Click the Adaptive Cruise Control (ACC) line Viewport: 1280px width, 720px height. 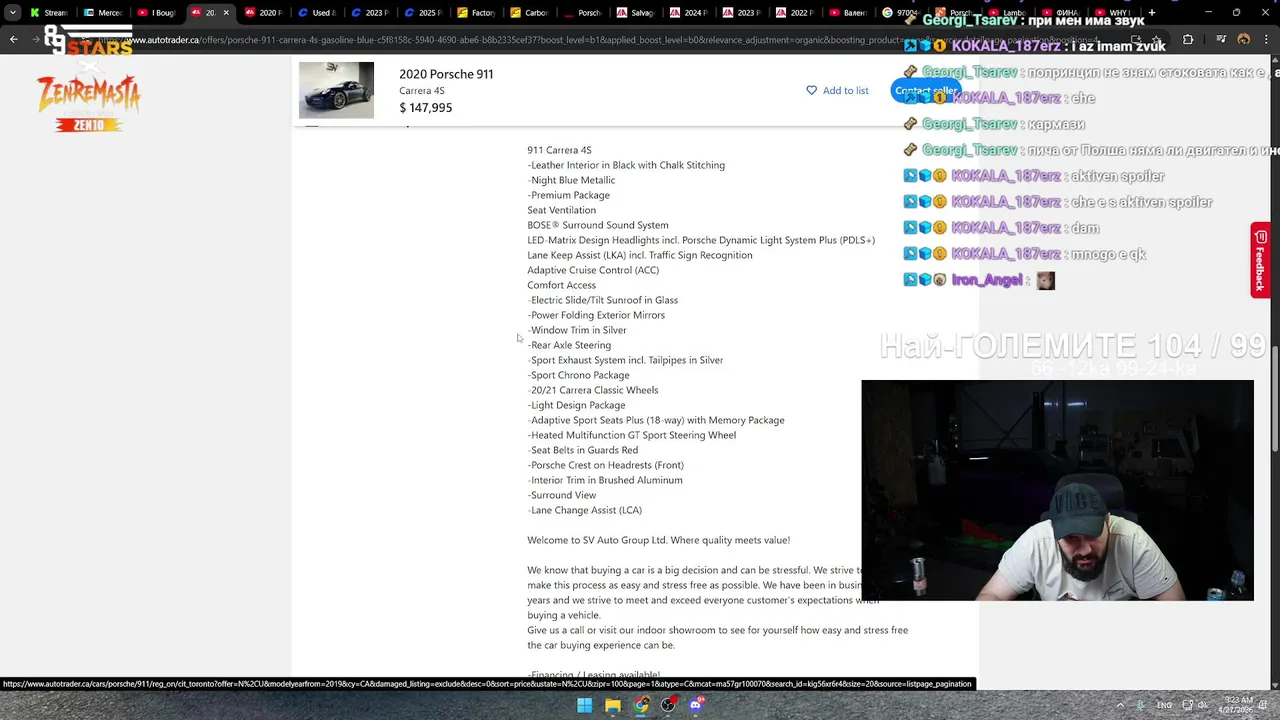coord(593,270)
